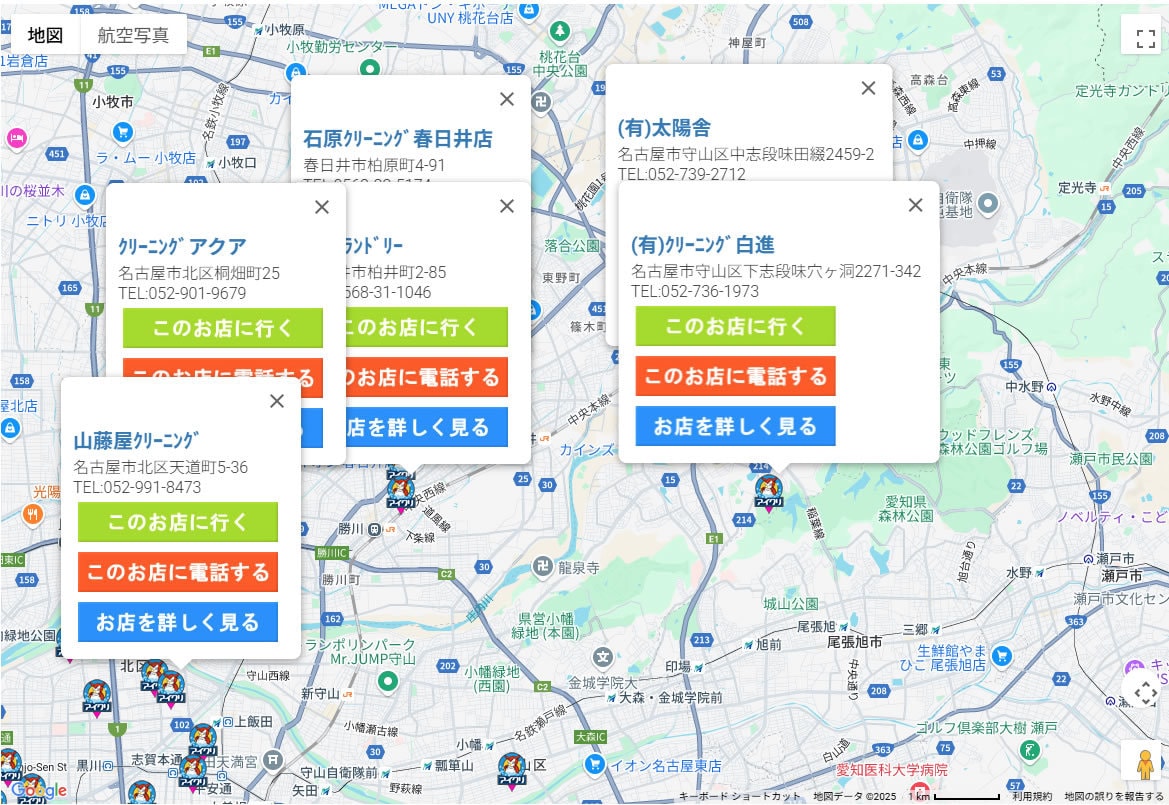Toggle fullscreen map view
This screenshot has width=1169, height=805.
[1145, 38]
